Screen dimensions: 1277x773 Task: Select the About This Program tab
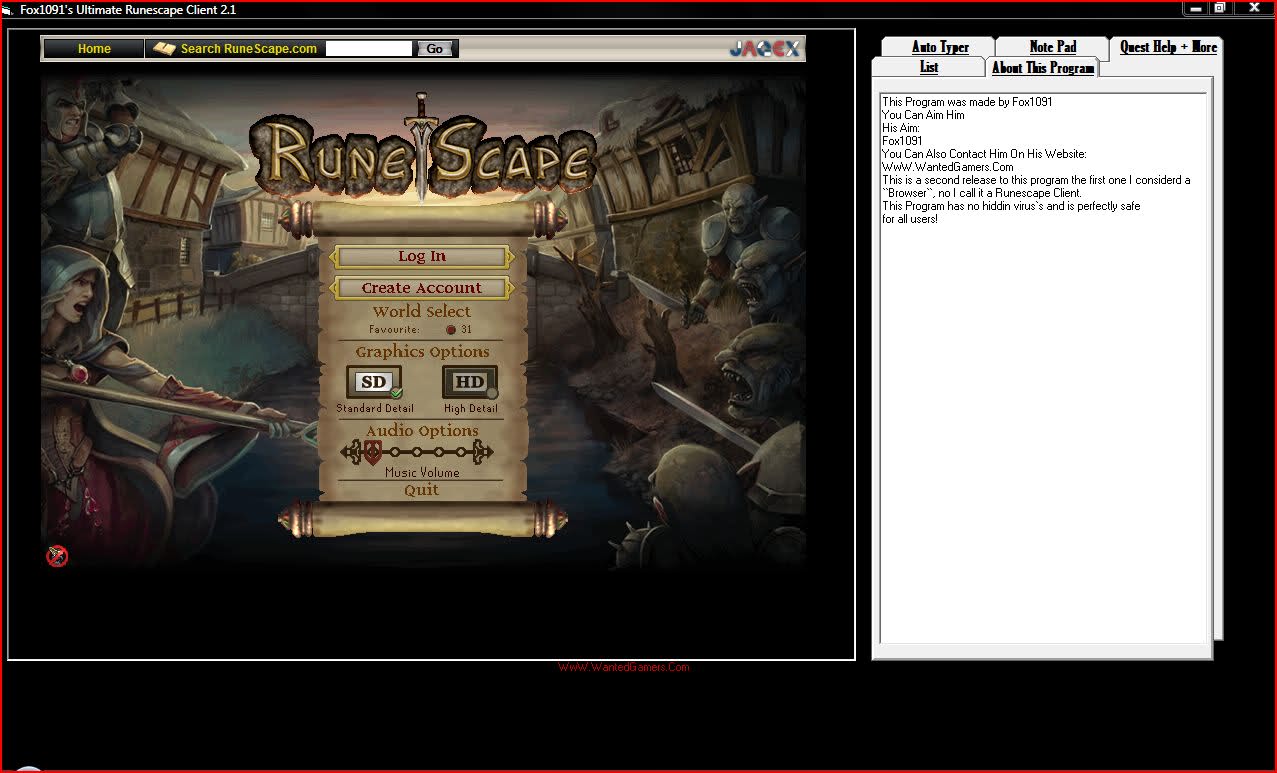pos(1043,68)
